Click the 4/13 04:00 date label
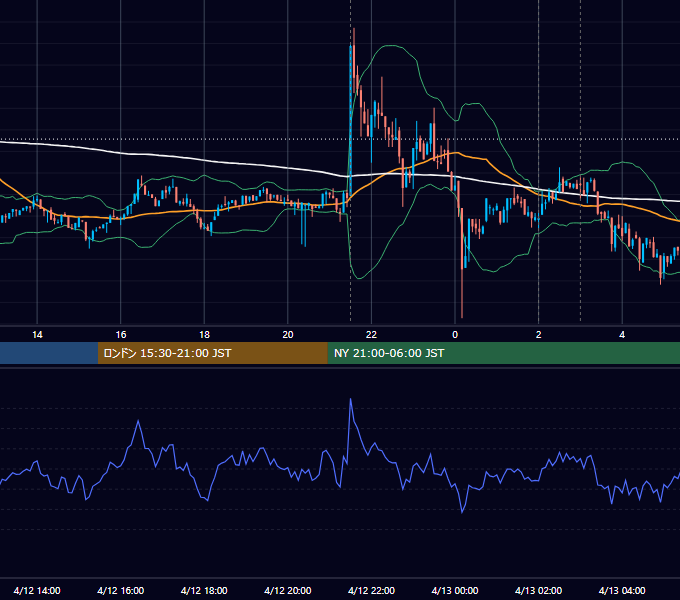680x600 pixels. 622,590
